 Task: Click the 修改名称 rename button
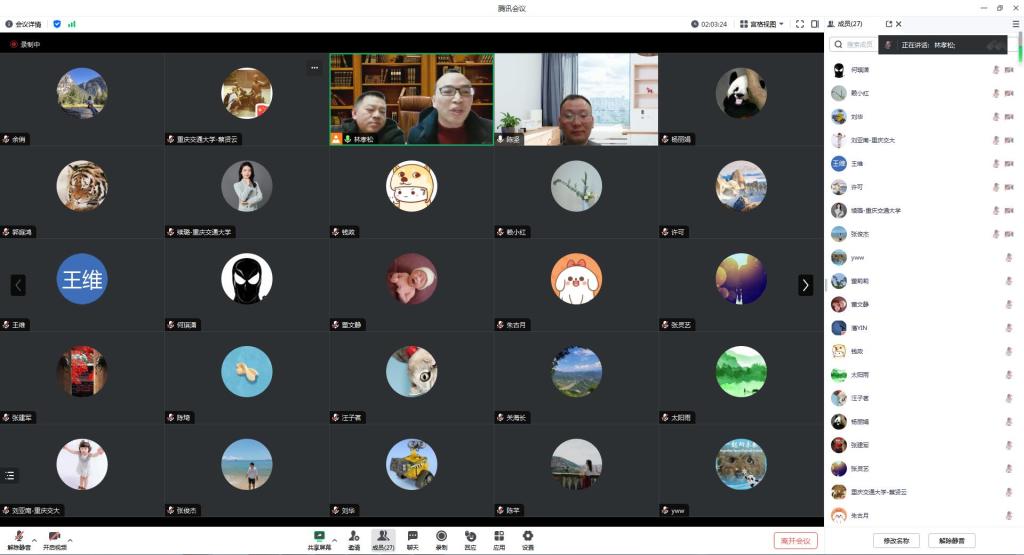[x=896, y=541]
